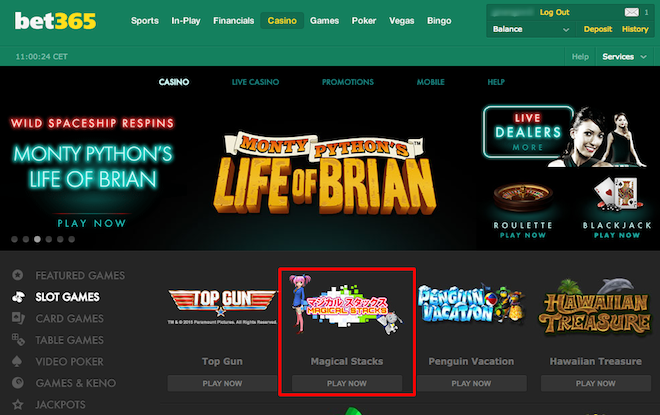
Task: Select the Featured Games star icon
Action: pyautogui.click(x=18, y=275)
